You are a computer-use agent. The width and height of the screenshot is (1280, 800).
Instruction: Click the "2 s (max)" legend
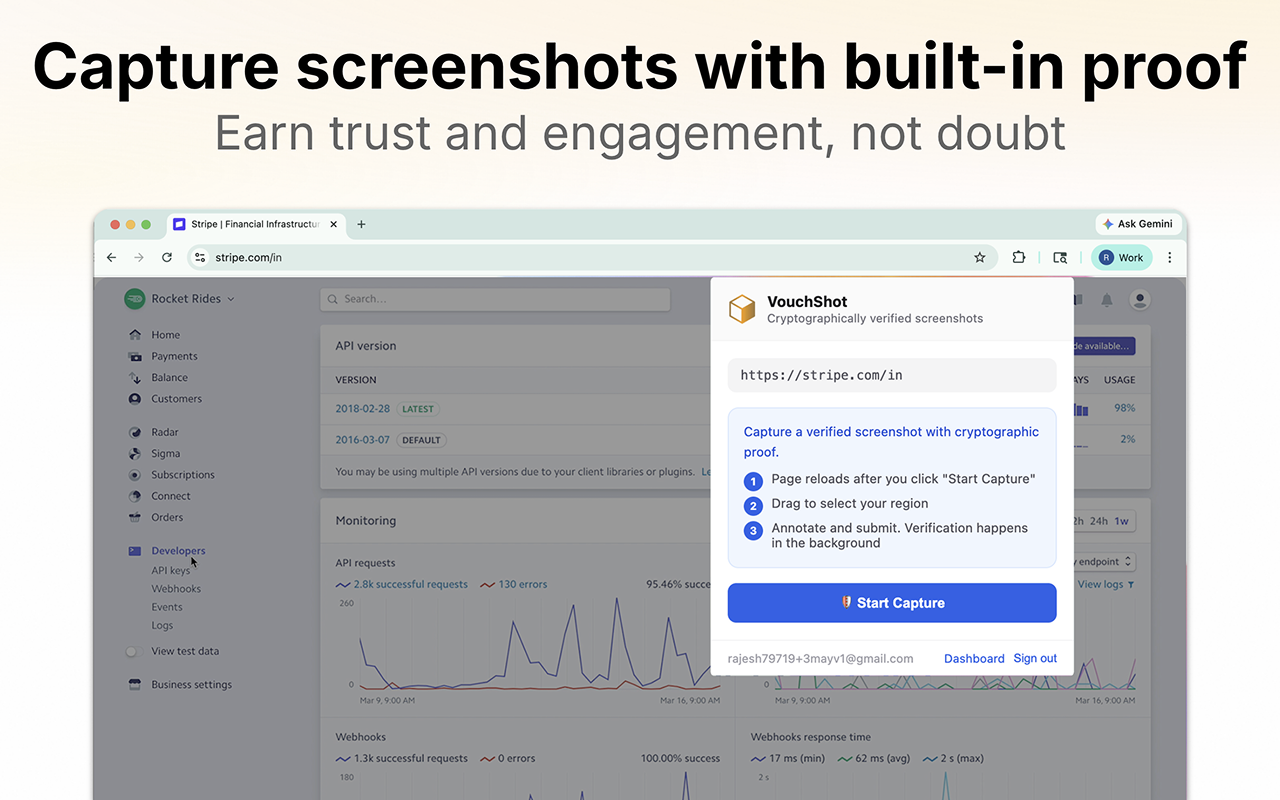(954, 758)
